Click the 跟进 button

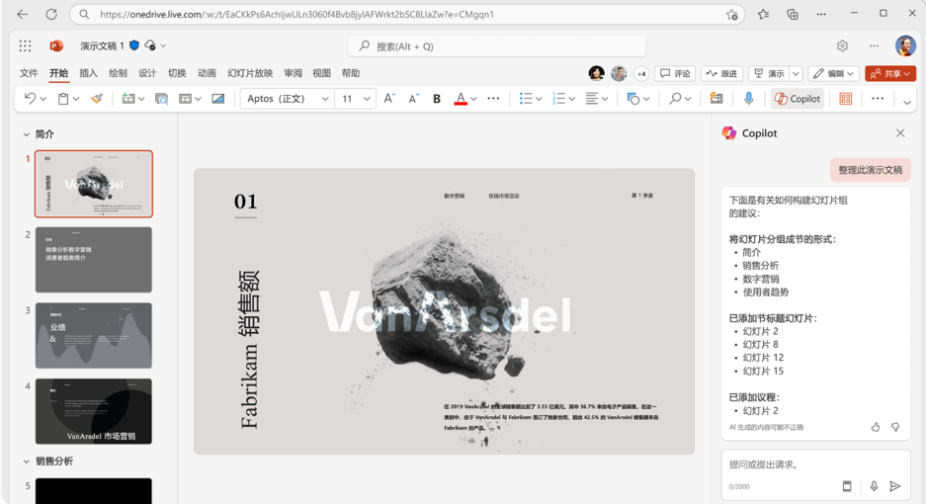(722, 73)
